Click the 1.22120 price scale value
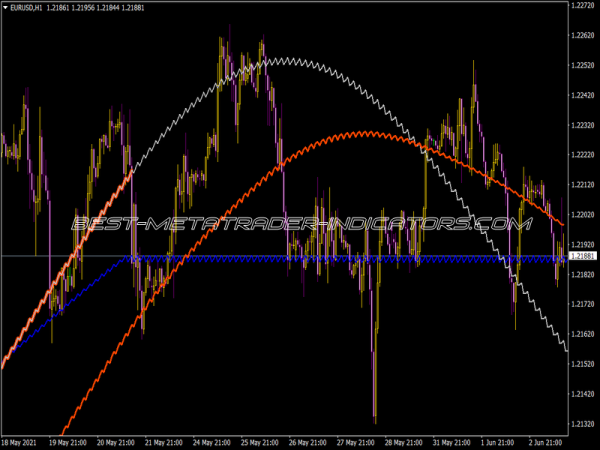 click(584, 184)
